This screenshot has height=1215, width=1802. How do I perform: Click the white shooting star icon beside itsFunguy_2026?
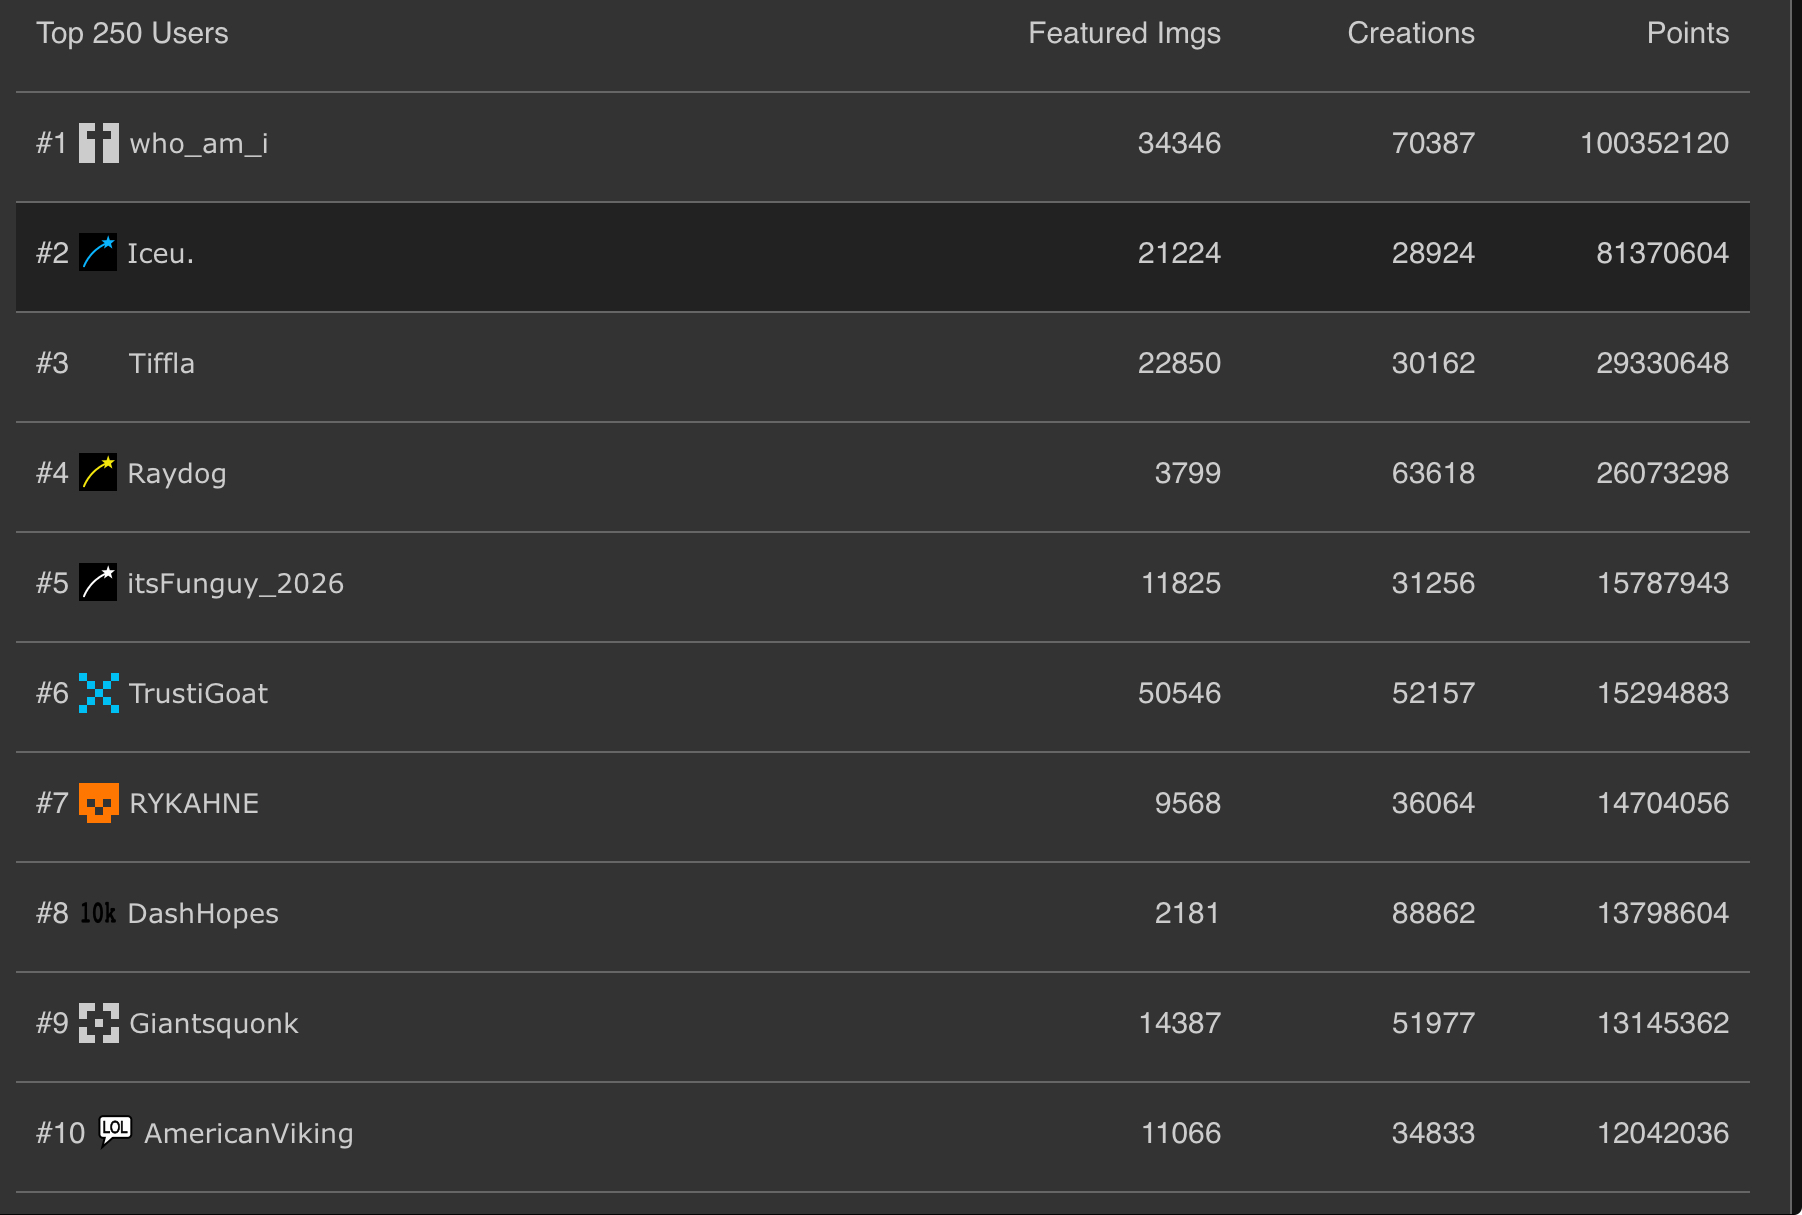pos(98,583)
